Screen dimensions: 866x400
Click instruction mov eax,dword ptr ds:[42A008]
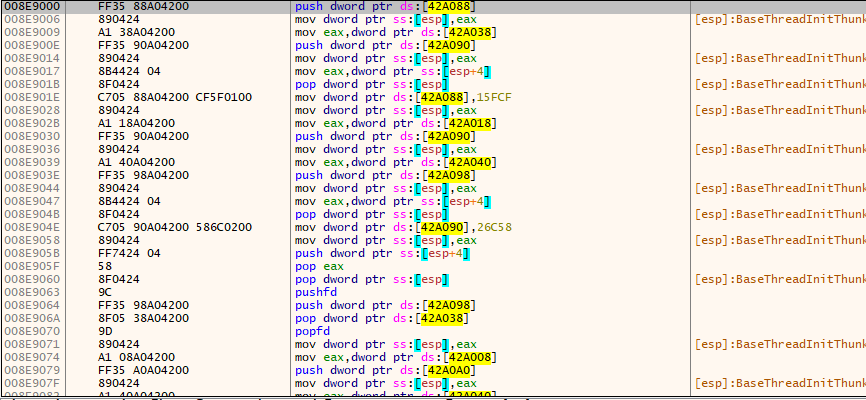[396, 357]
